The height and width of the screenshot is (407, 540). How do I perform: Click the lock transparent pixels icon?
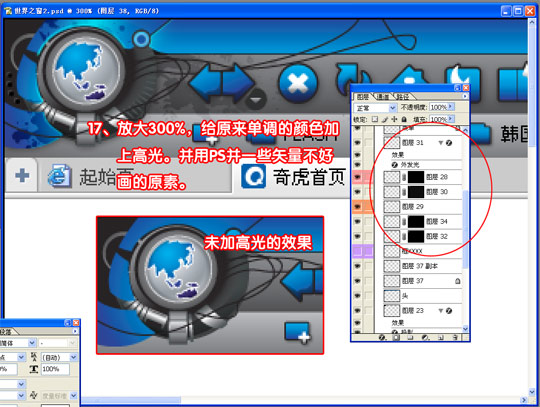coord(375,119)
